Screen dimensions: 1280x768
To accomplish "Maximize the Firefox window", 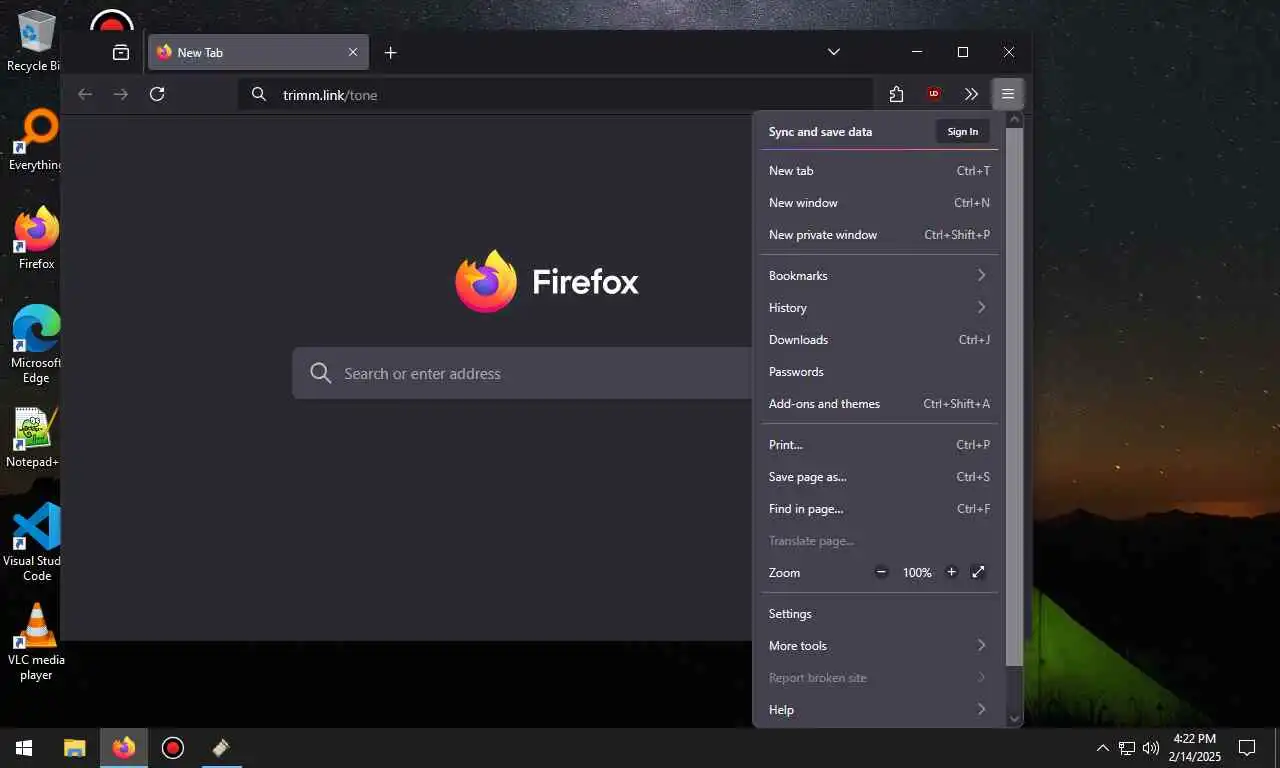I will click(963, 52).
